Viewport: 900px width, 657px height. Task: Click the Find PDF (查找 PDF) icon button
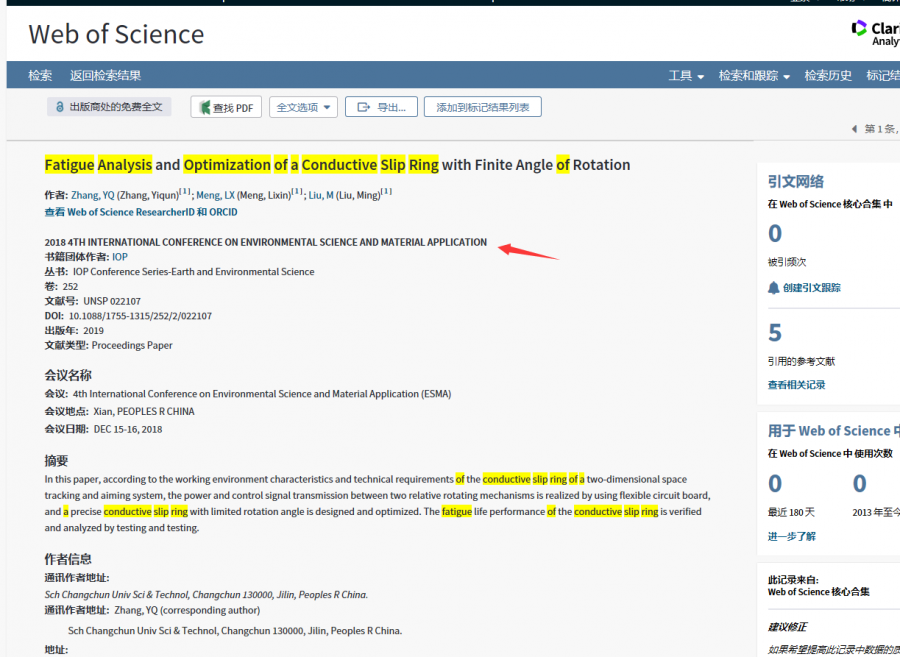[x=205, y=108]
